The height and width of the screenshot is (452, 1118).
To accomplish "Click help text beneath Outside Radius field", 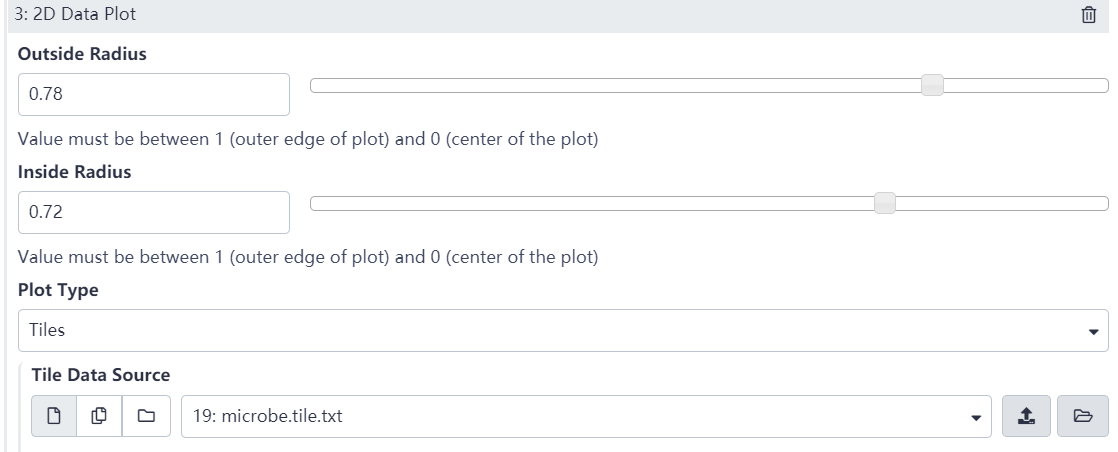I will [x=308, y=139].
